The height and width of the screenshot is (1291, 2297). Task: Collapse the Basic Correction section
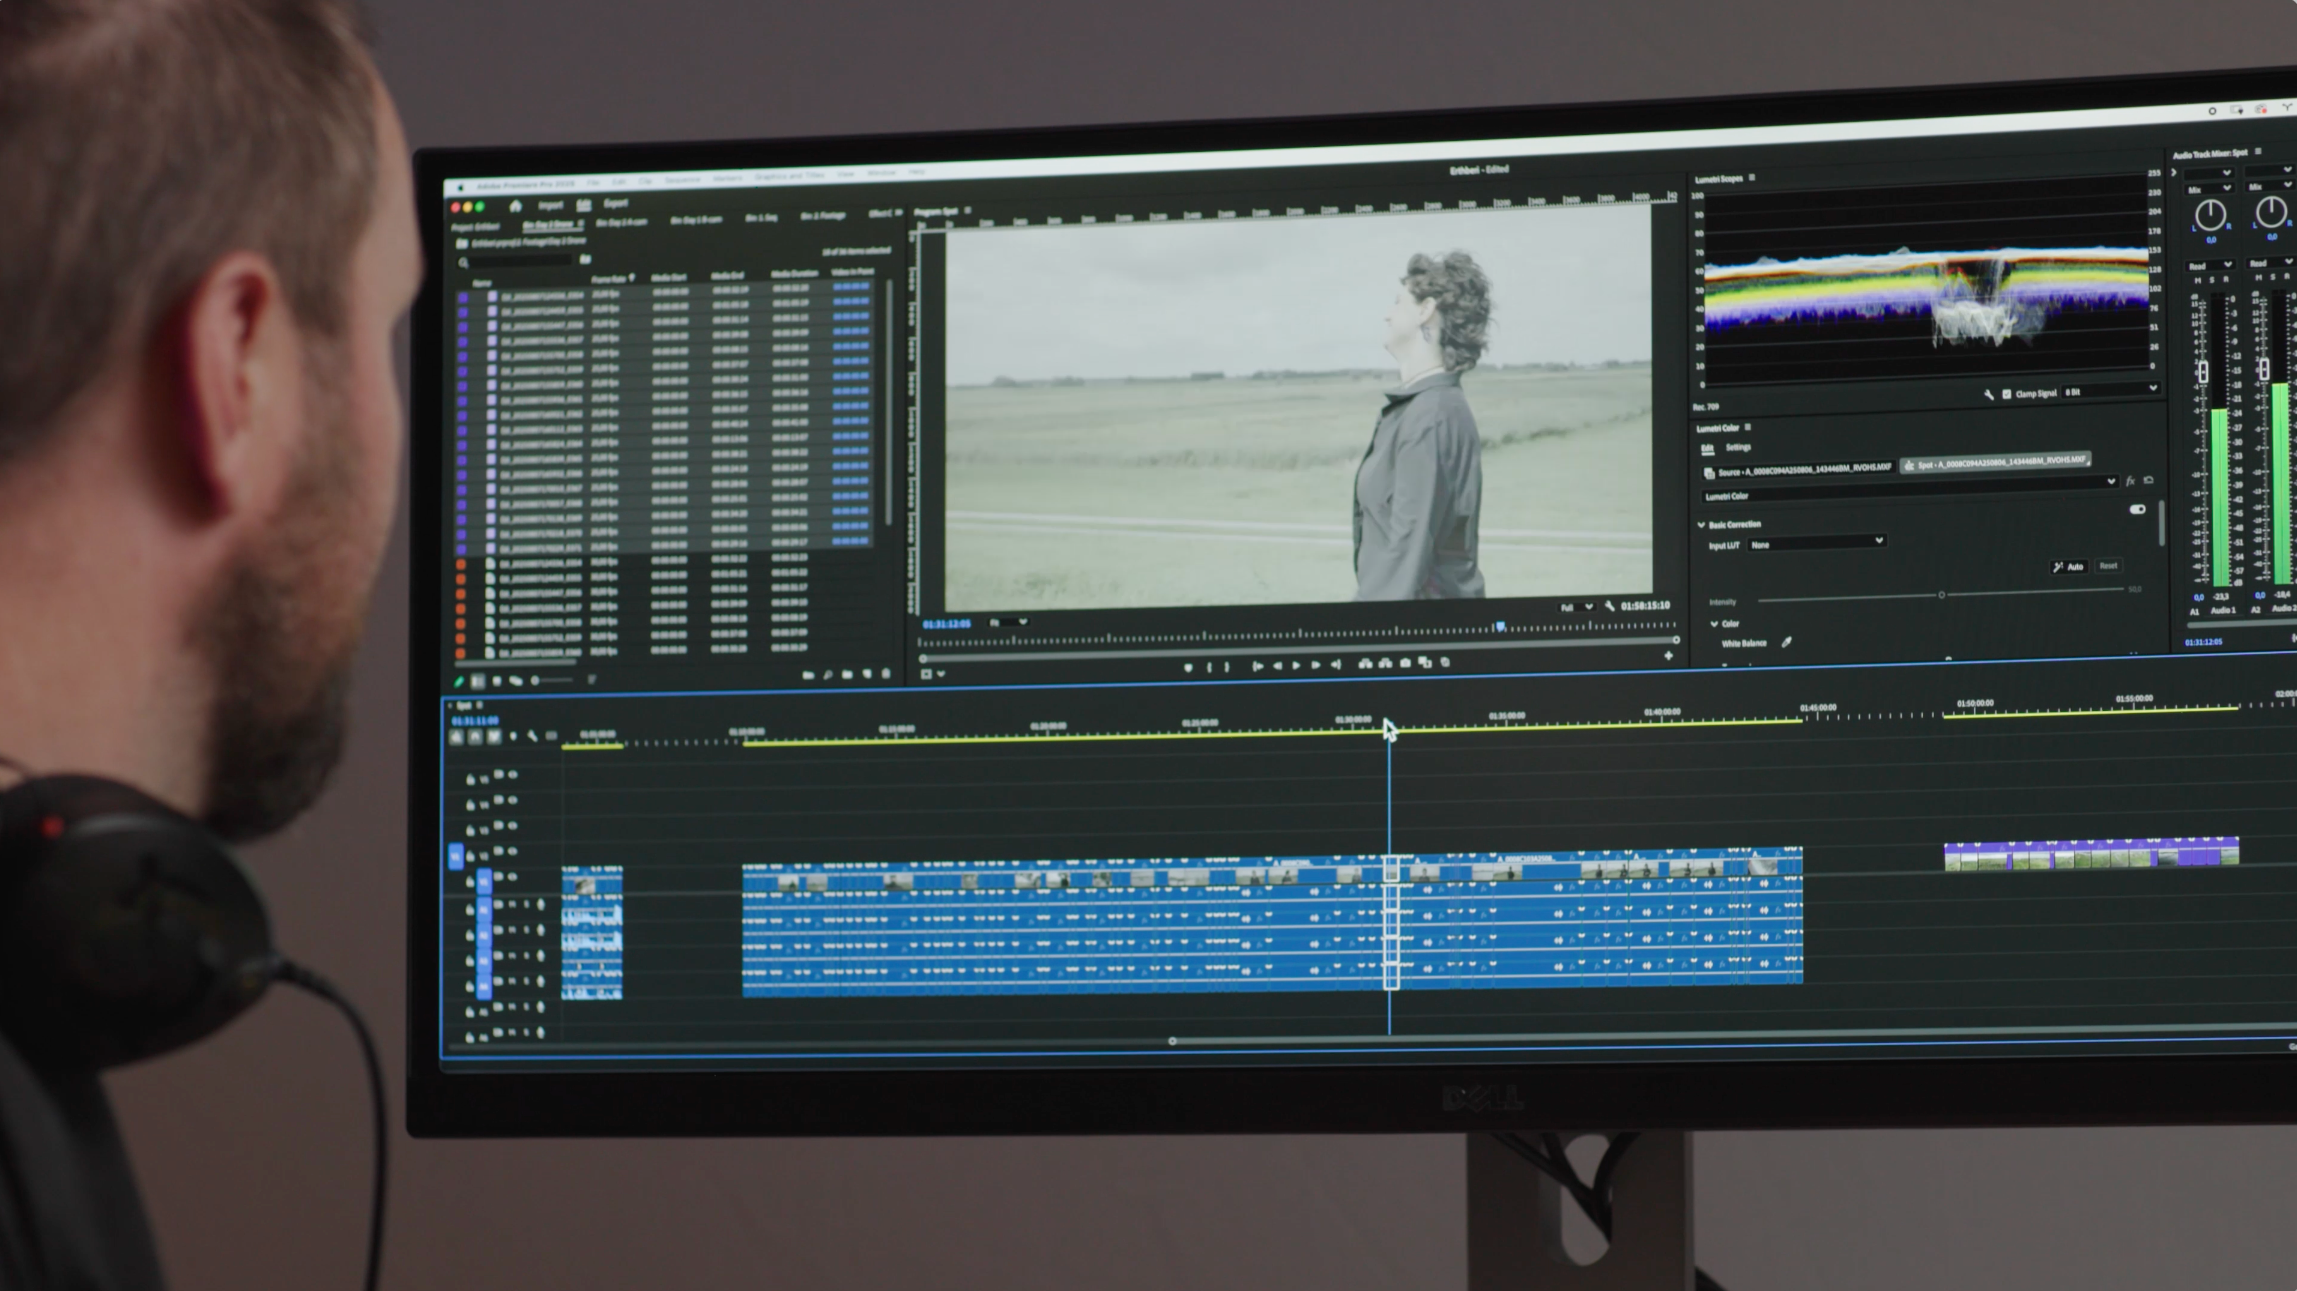tap(1701, 524)
